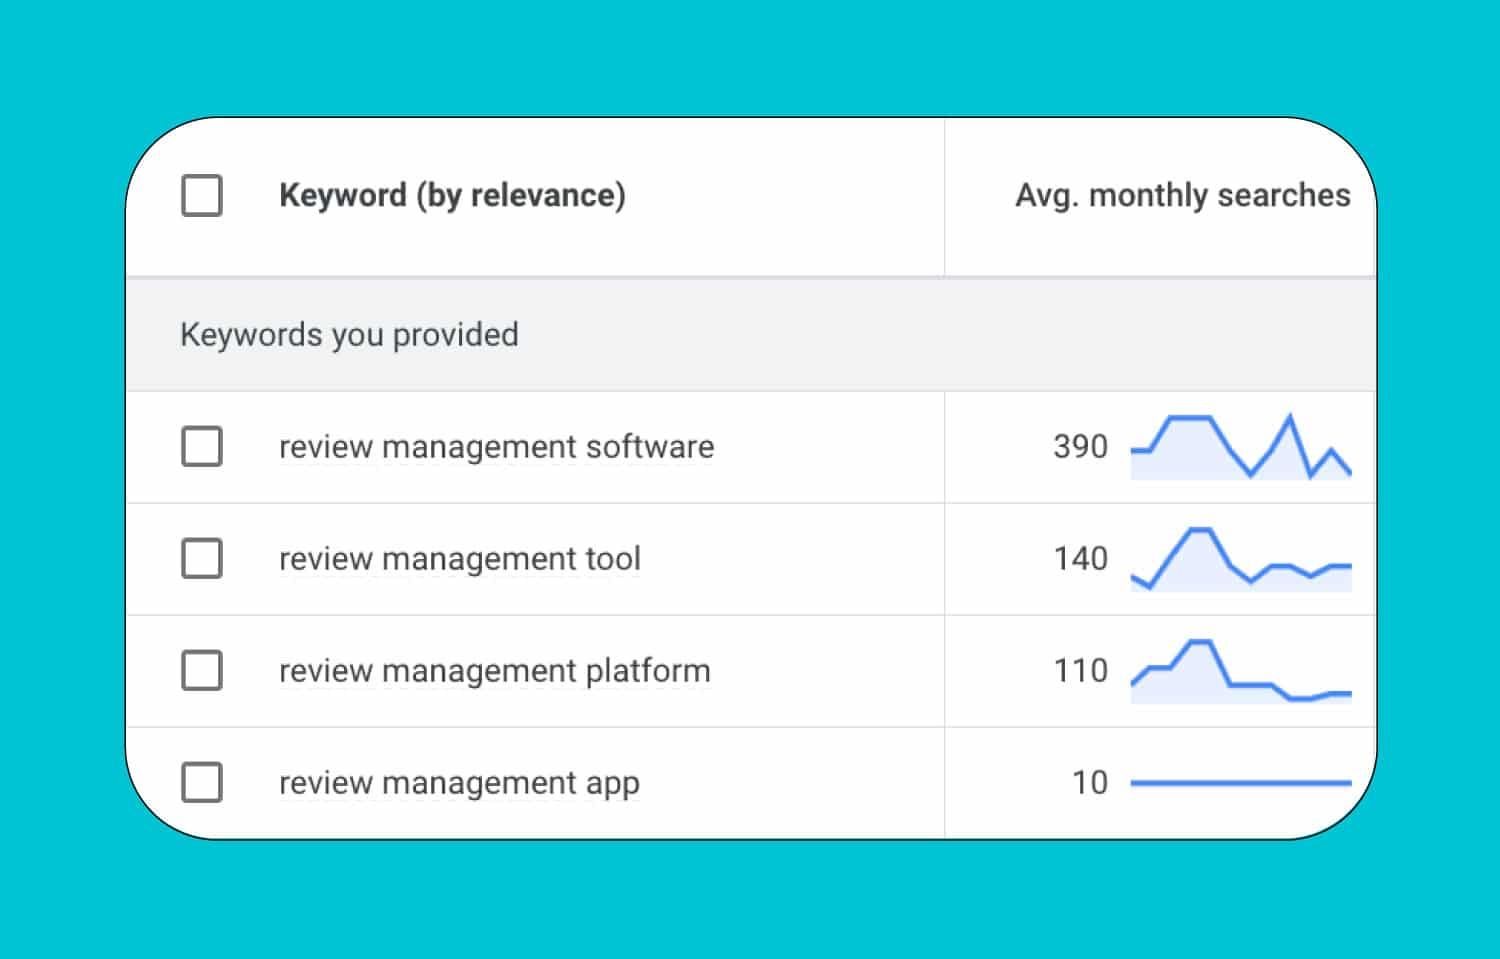Click the "review management app" keyword text
Screen dimensions: 1500x959
click(x=459, y=783)
